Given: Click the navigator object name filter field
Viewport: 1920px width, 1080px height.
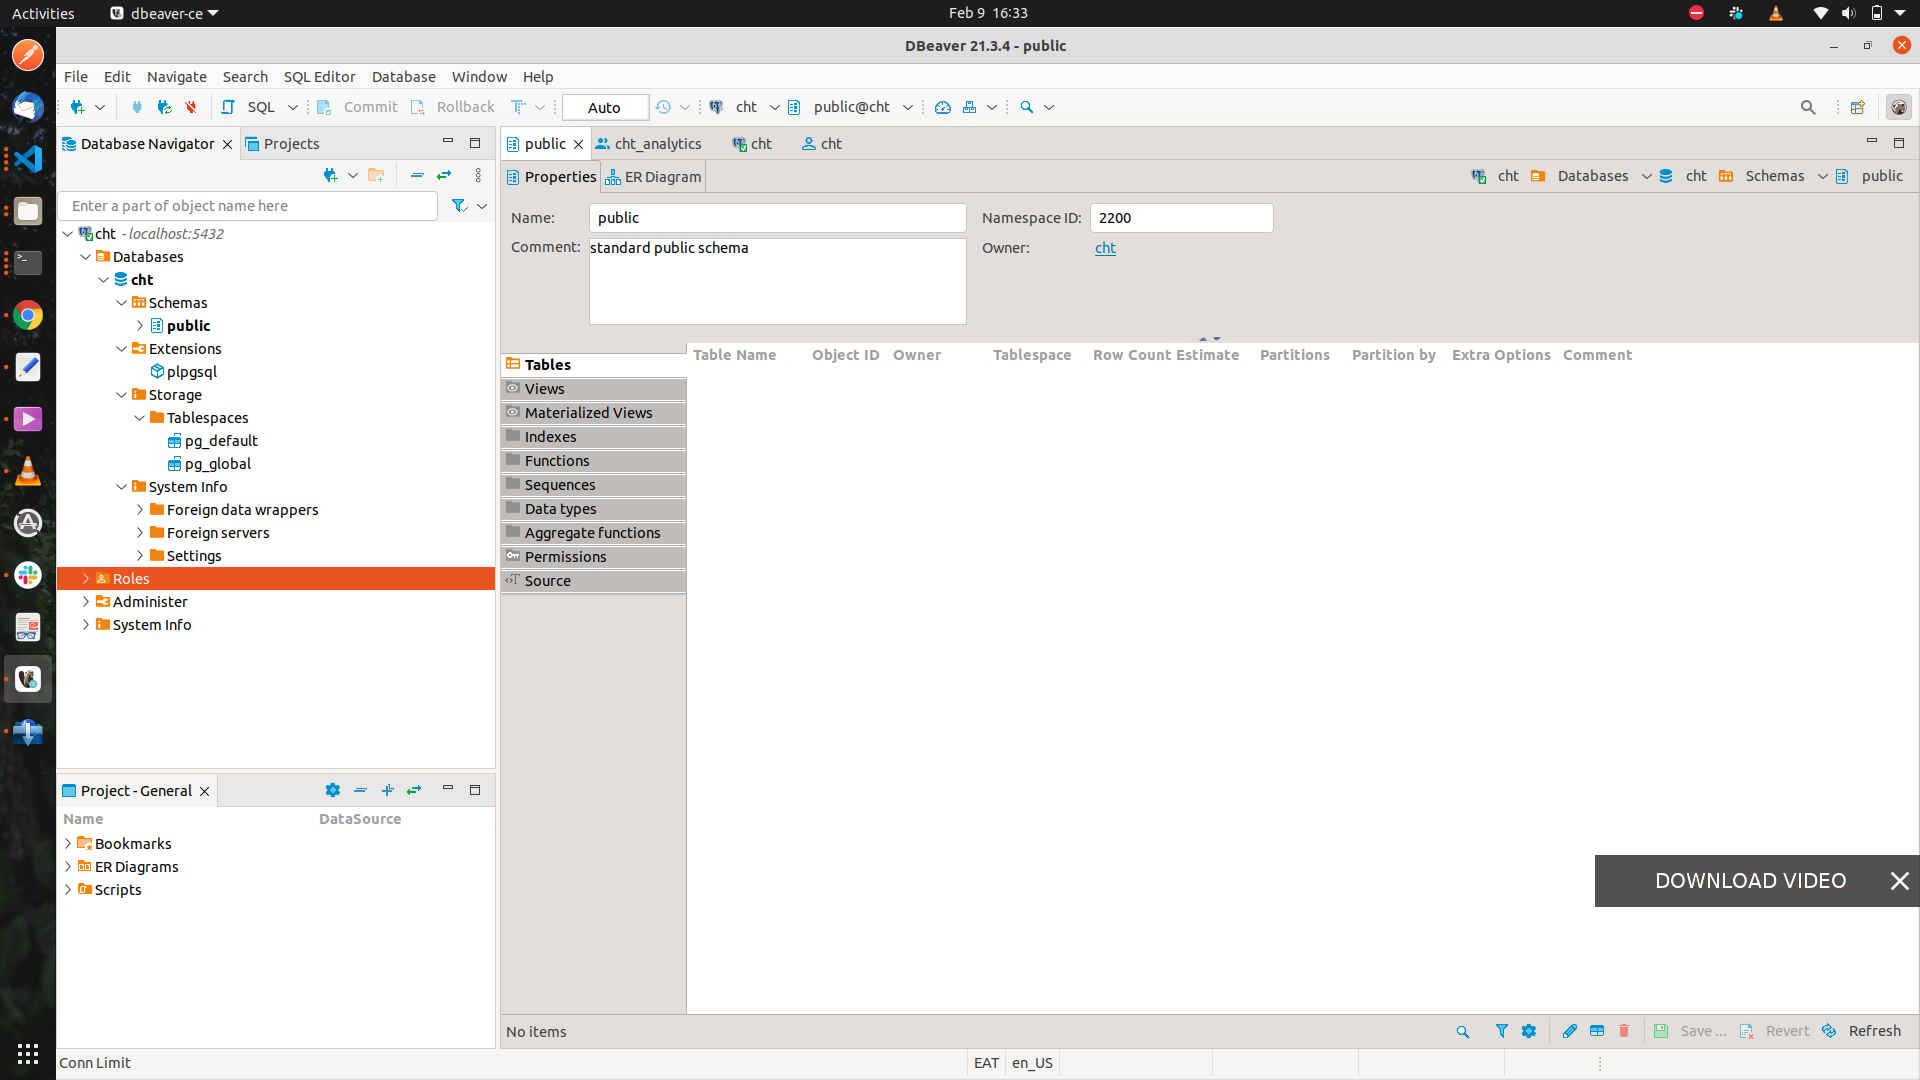Looking at the screenshot, I should [x=248, y=206].
